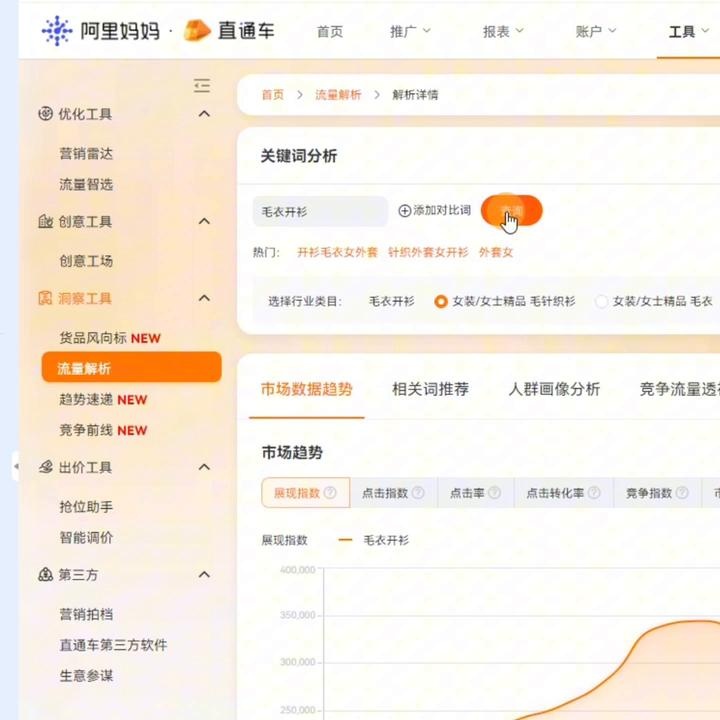Click the 直通车 orange logo icon
Screen dimensions: 720x720
[197, 31]
